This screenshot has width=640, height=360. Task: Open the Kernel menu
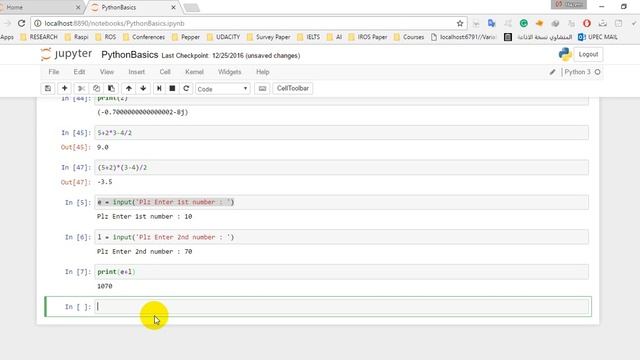194,72
